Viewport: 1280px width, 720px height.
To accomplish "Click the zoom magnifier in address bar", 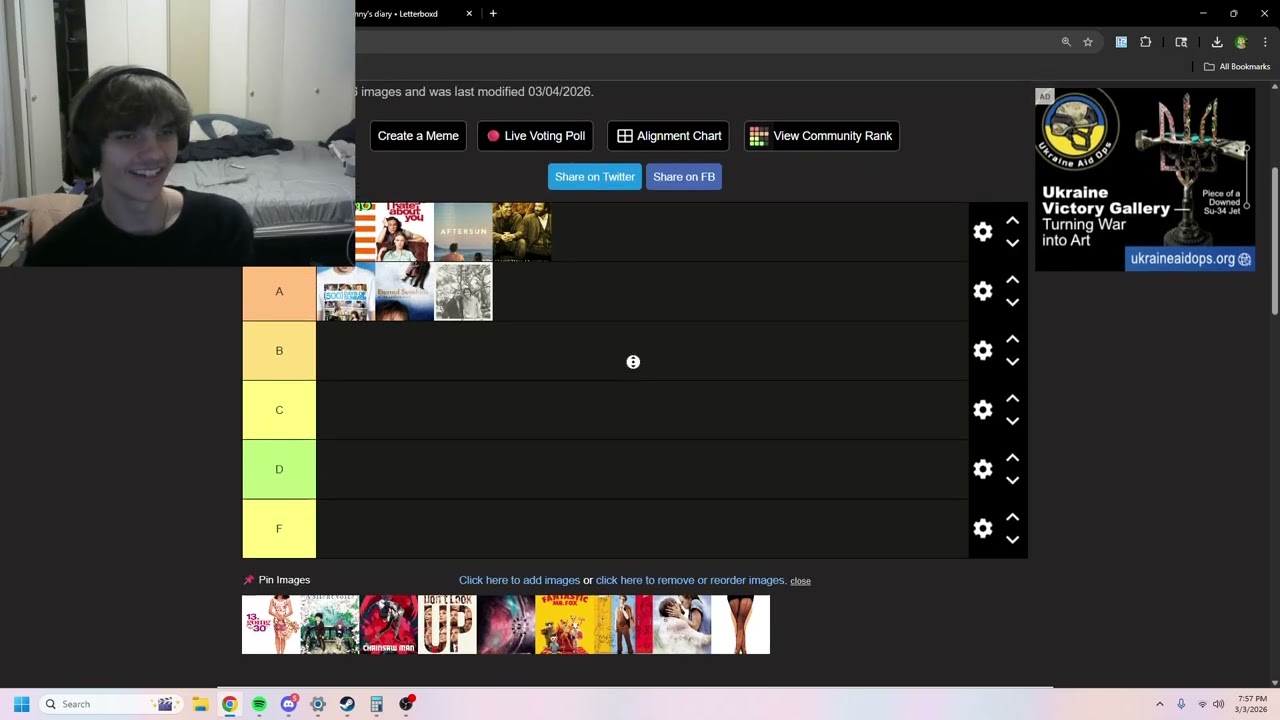I will (1066, 42).
